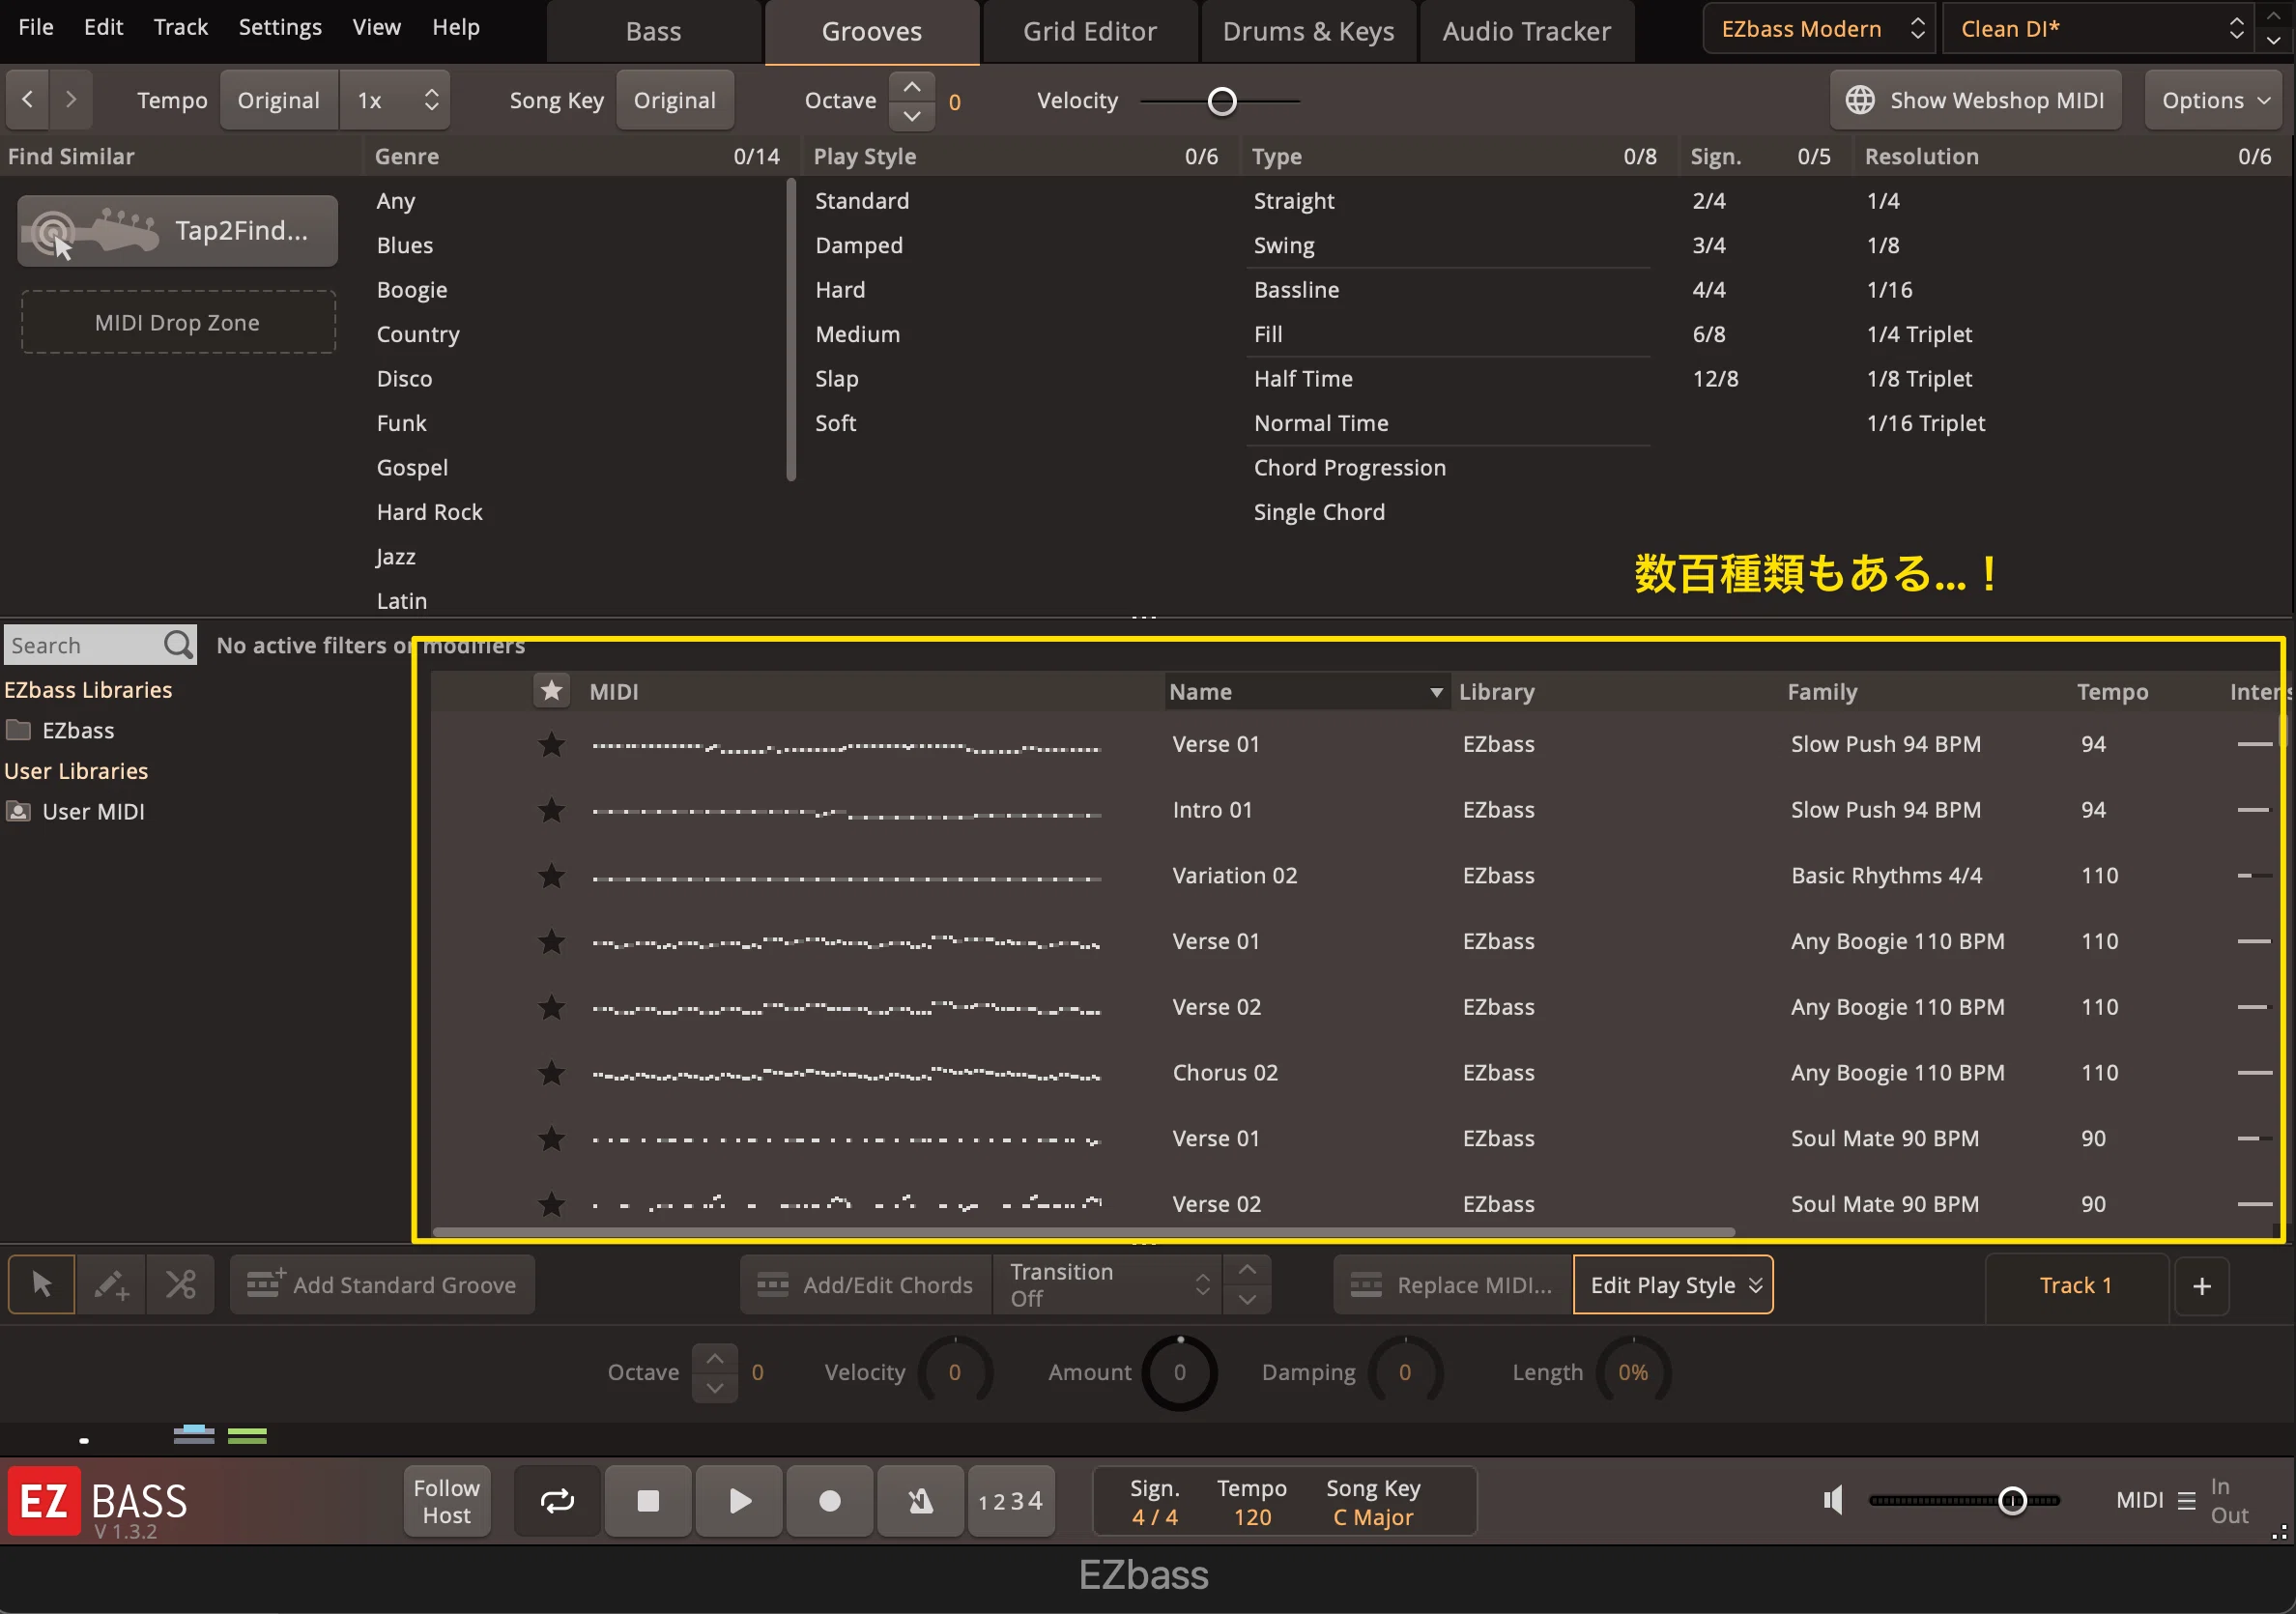Click the favorites star column header

pyautogui.click(x=551, y=691)
